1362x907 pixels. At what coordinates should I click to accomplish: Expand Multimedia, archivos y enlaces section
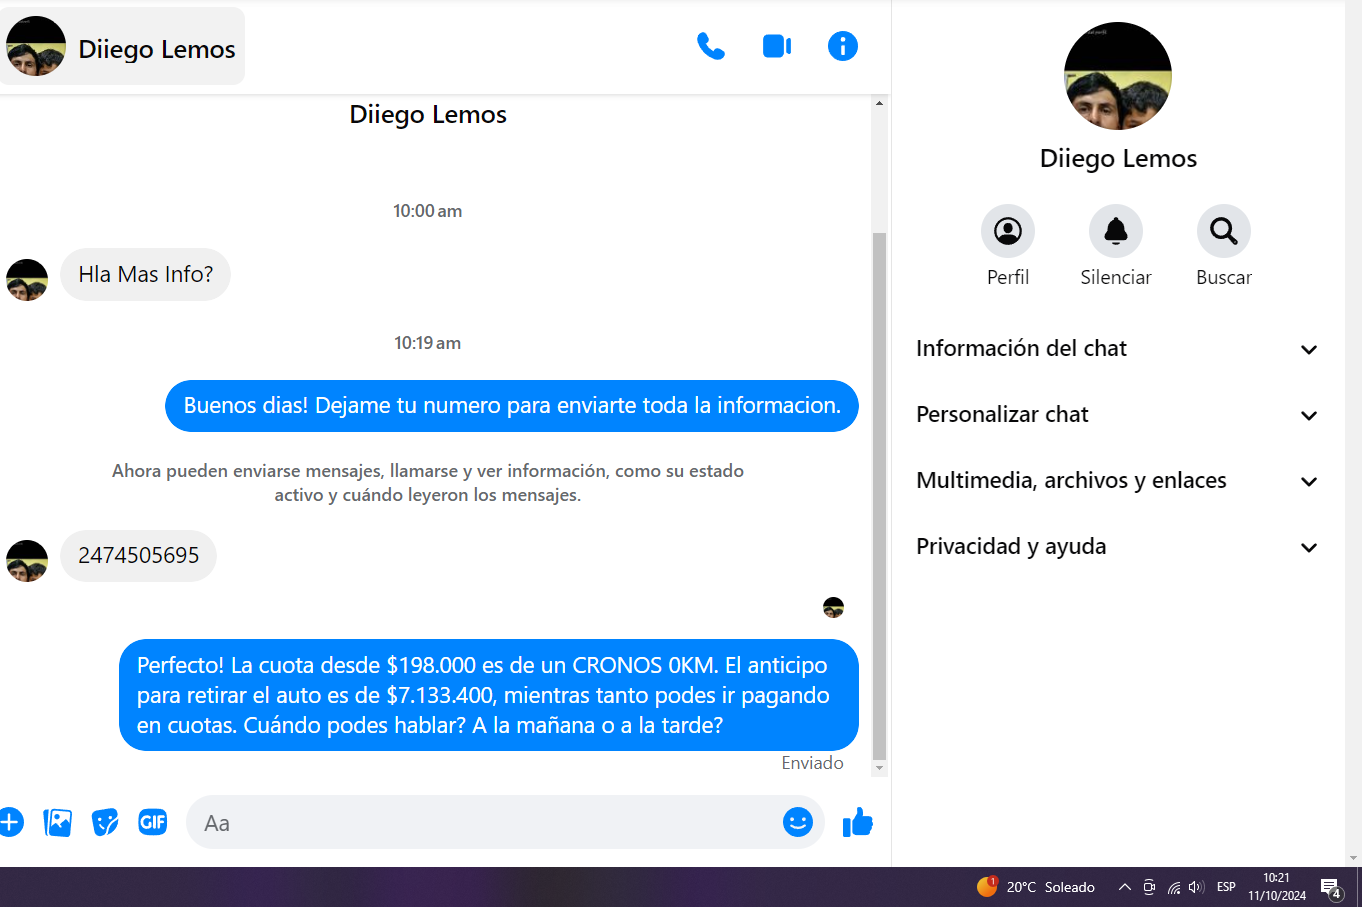pyautogui.click(x=1118, y=480)
